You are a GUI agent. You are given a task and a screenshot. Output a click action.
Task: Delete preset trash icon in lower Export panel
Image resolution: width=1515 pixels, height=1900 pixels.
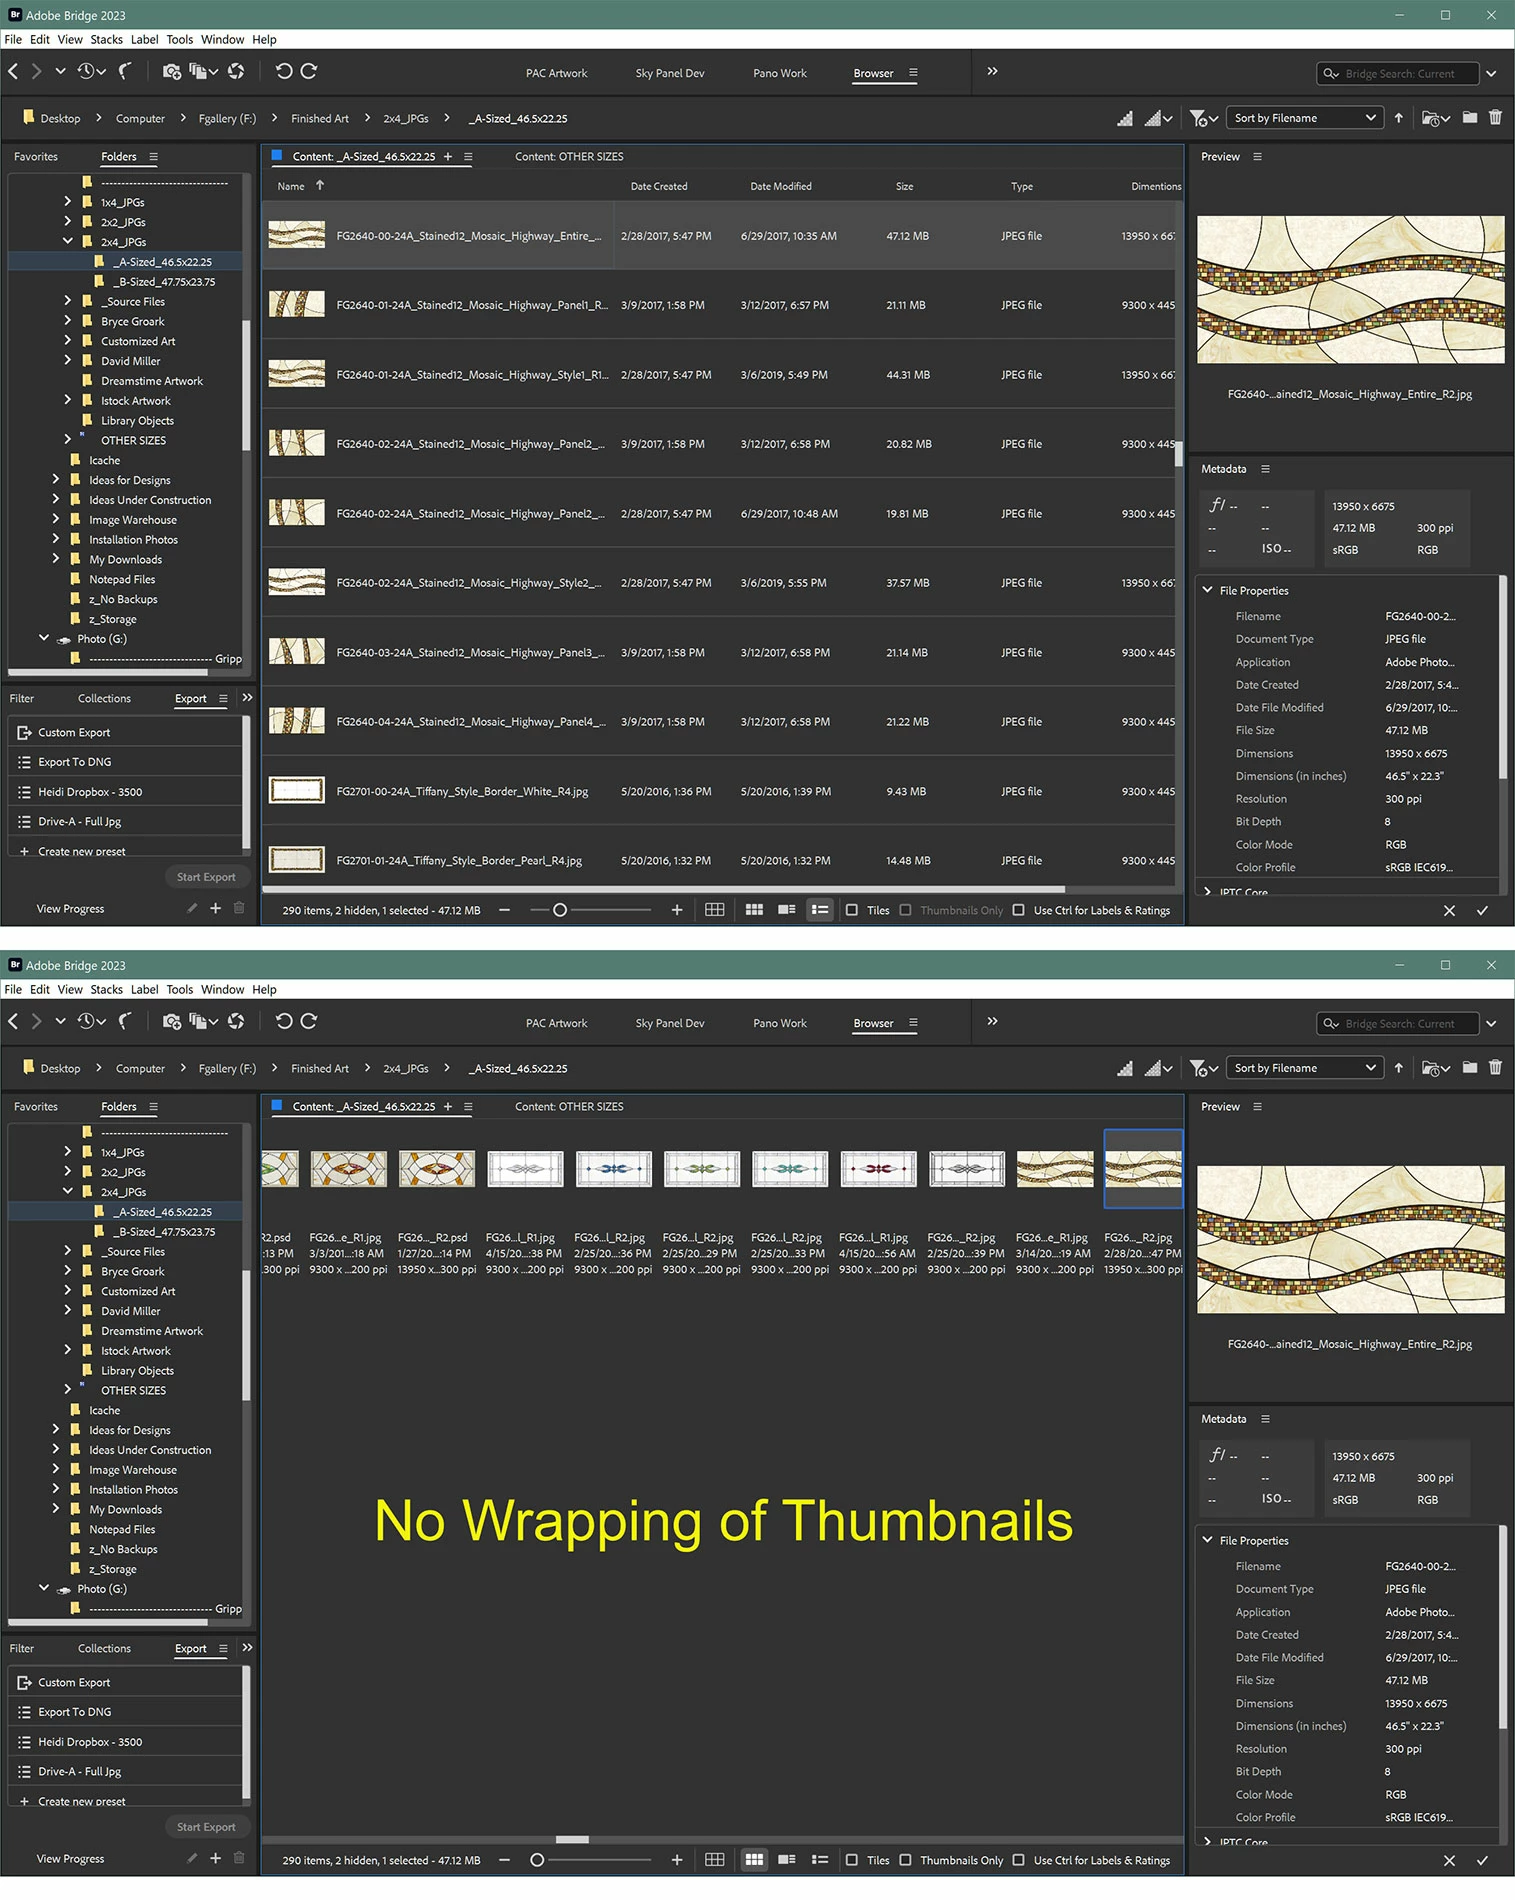239,1858
